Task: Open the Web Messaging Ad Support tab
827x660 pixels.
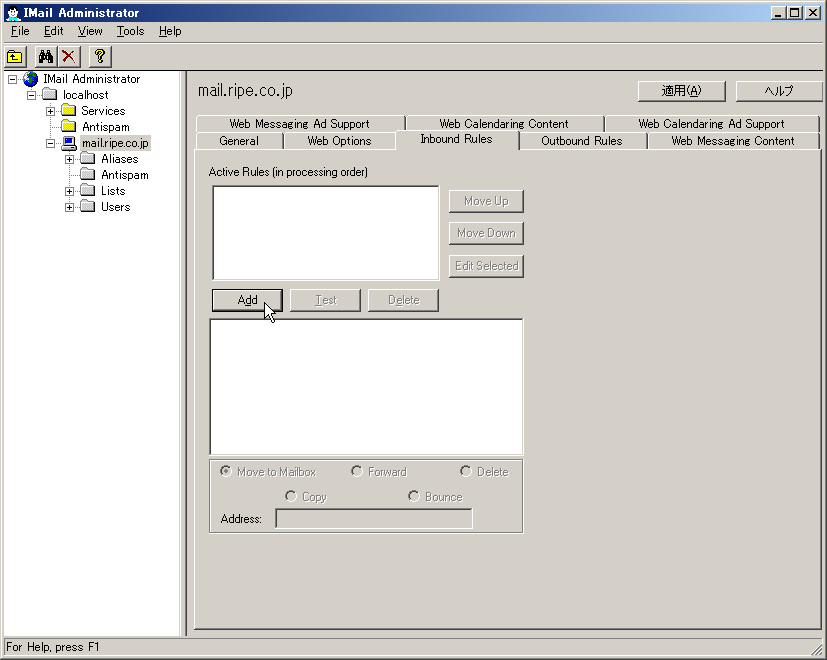Action: pos(300,124)
